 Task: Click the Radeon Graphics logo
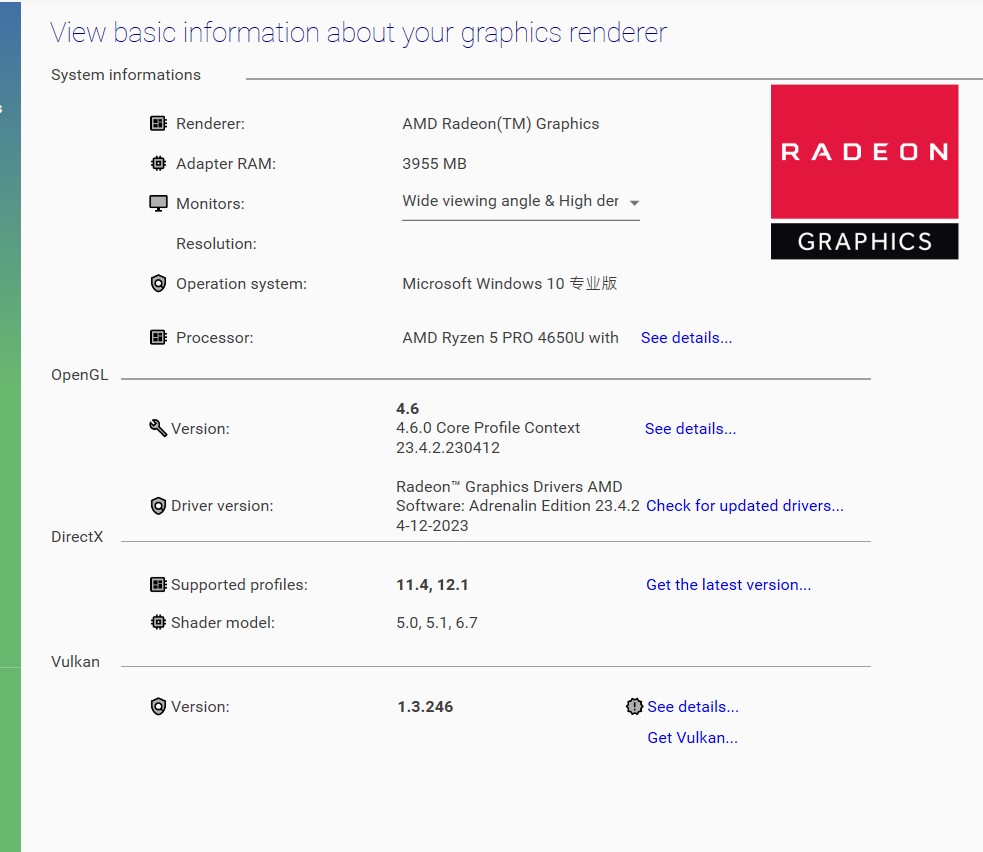point(864,170)
